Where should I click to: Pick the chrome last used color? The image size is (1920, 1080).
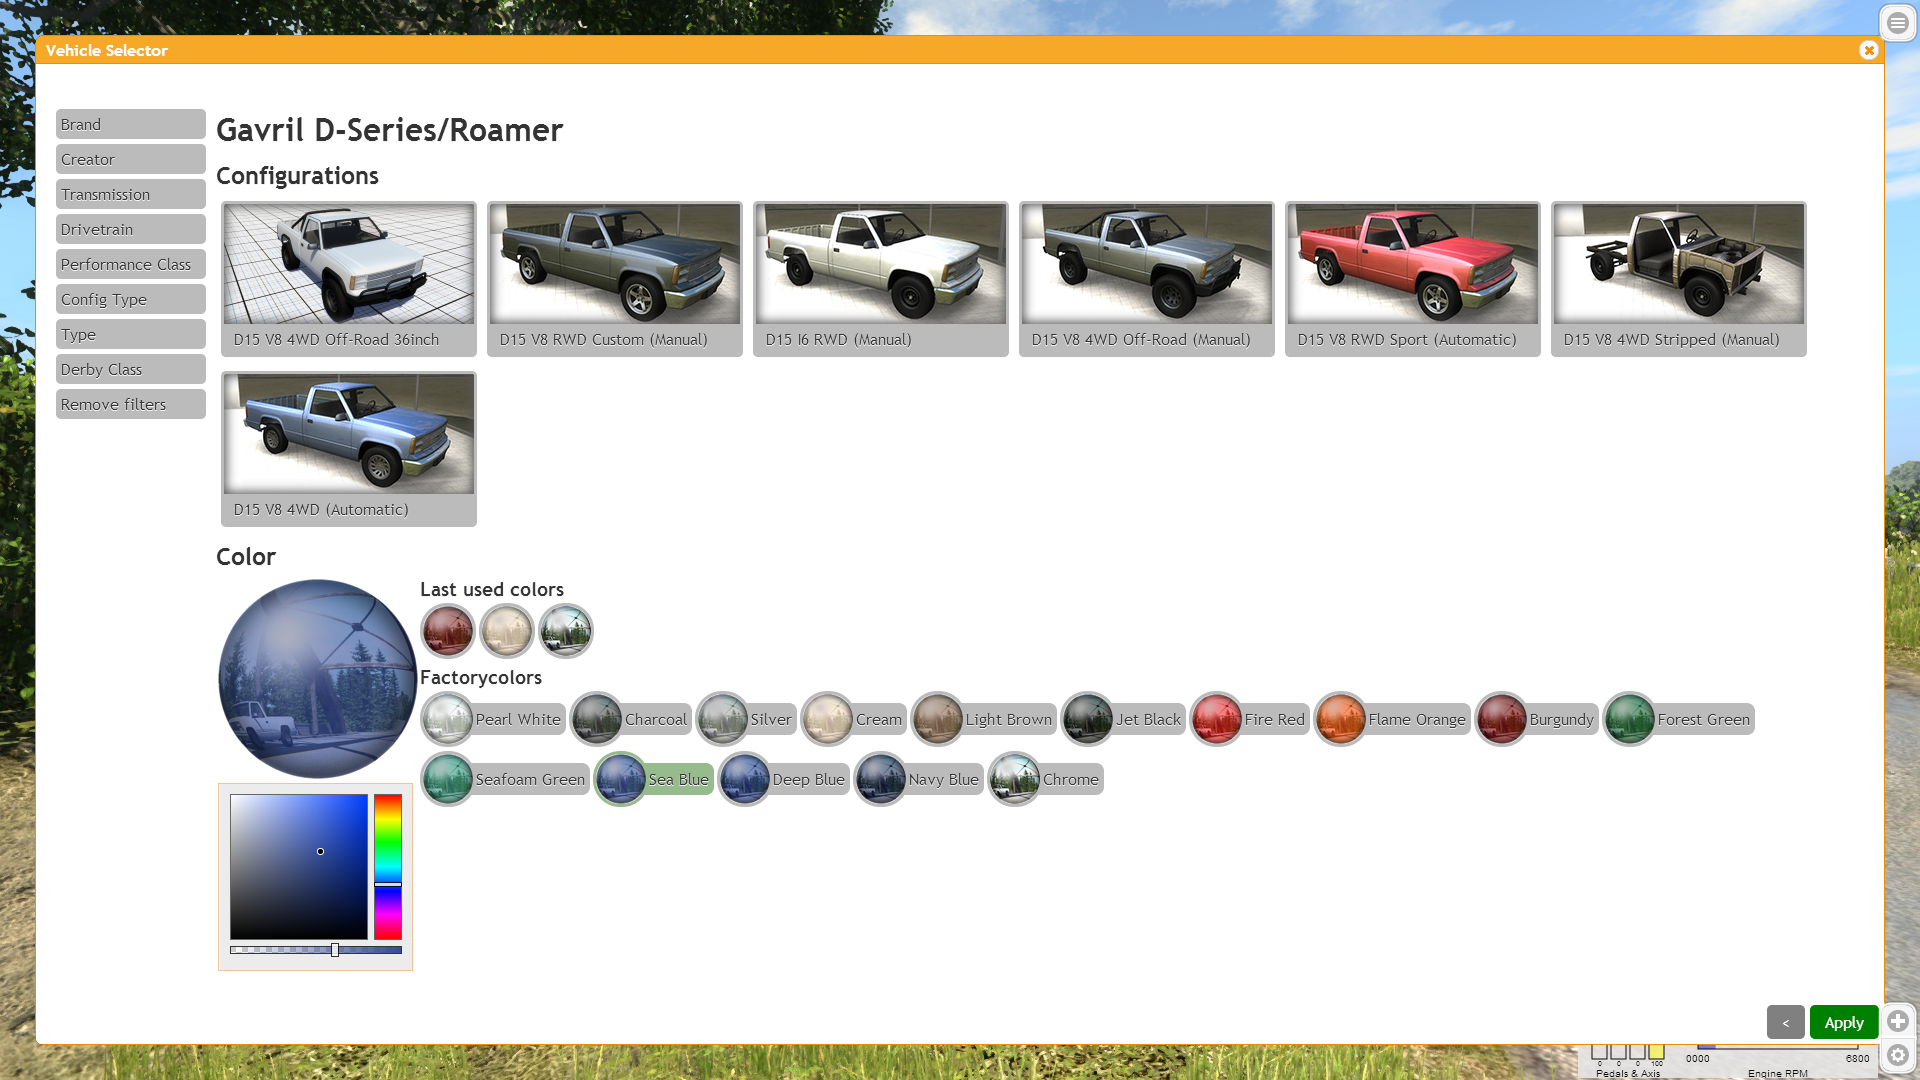coord(565,631)
